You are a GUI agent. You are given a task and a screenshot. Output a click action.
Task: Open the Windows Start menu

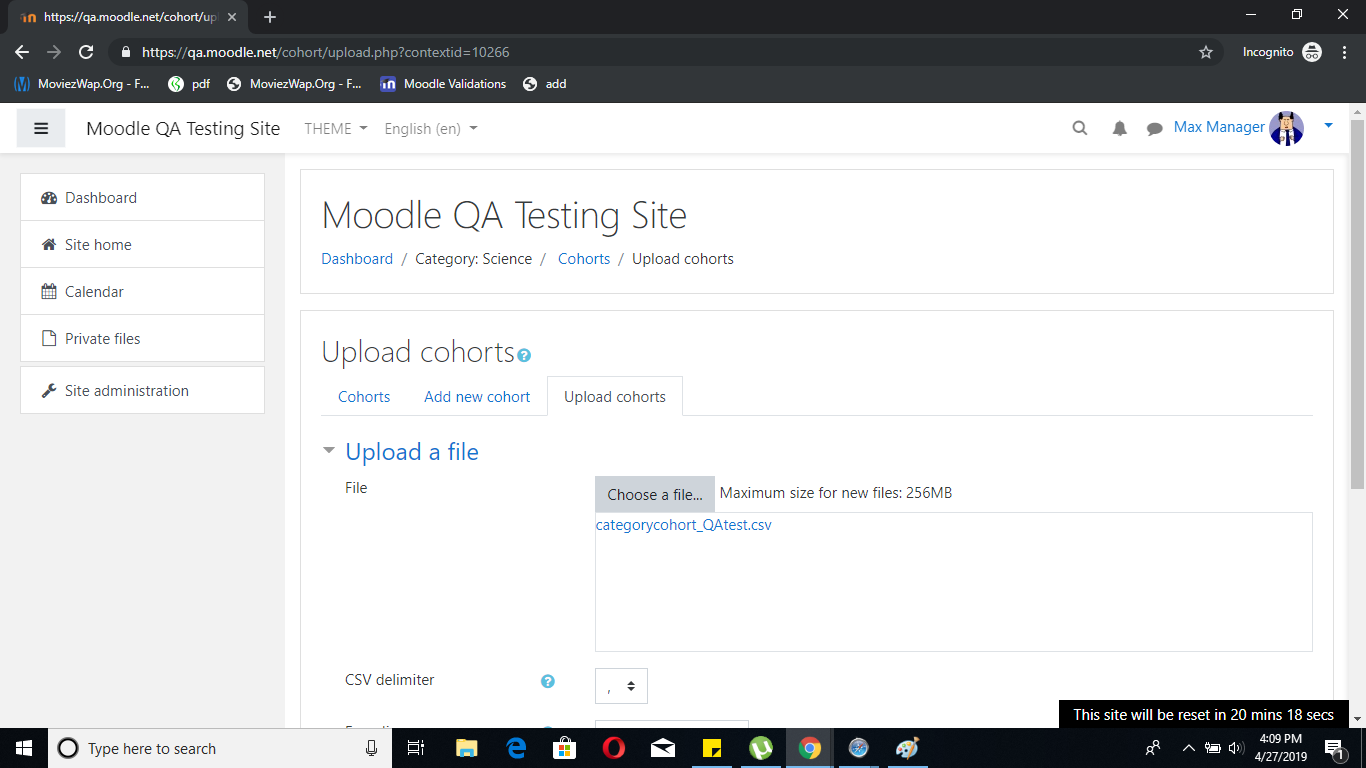pos(24,748)
